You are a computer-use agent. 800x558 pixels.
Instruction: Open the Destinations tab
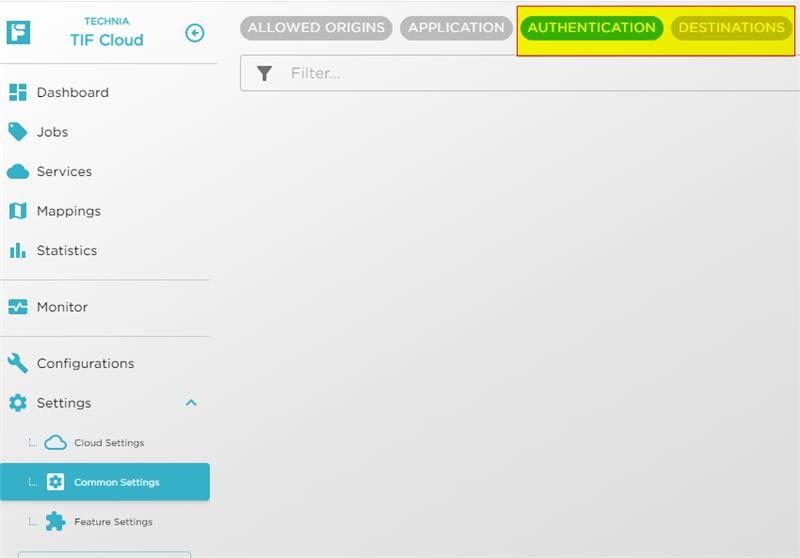click(x=731, y=28)
